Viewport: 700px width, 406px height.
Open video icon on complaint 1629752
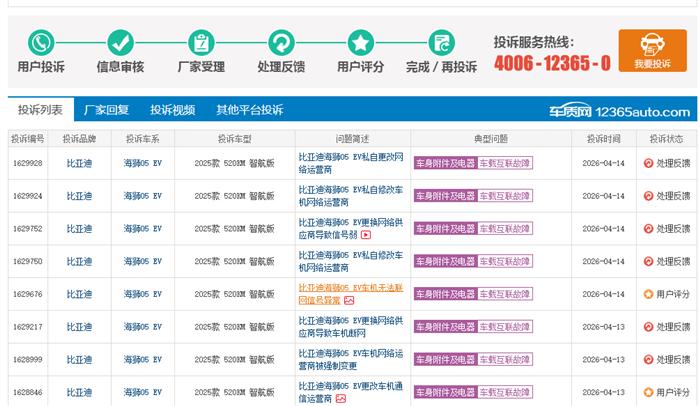tap(366, 235)
